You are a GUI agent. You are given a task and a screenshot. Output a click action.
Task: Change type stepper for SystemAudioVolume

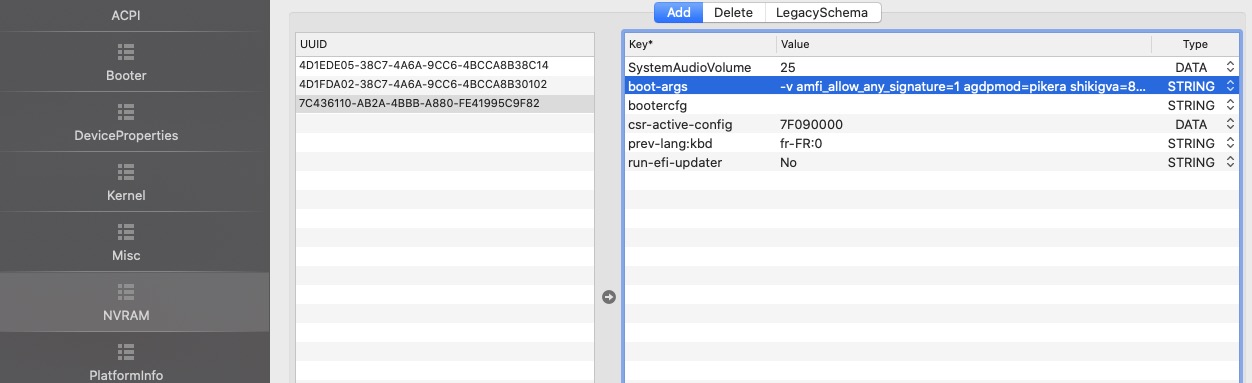tap(1230, 67)
